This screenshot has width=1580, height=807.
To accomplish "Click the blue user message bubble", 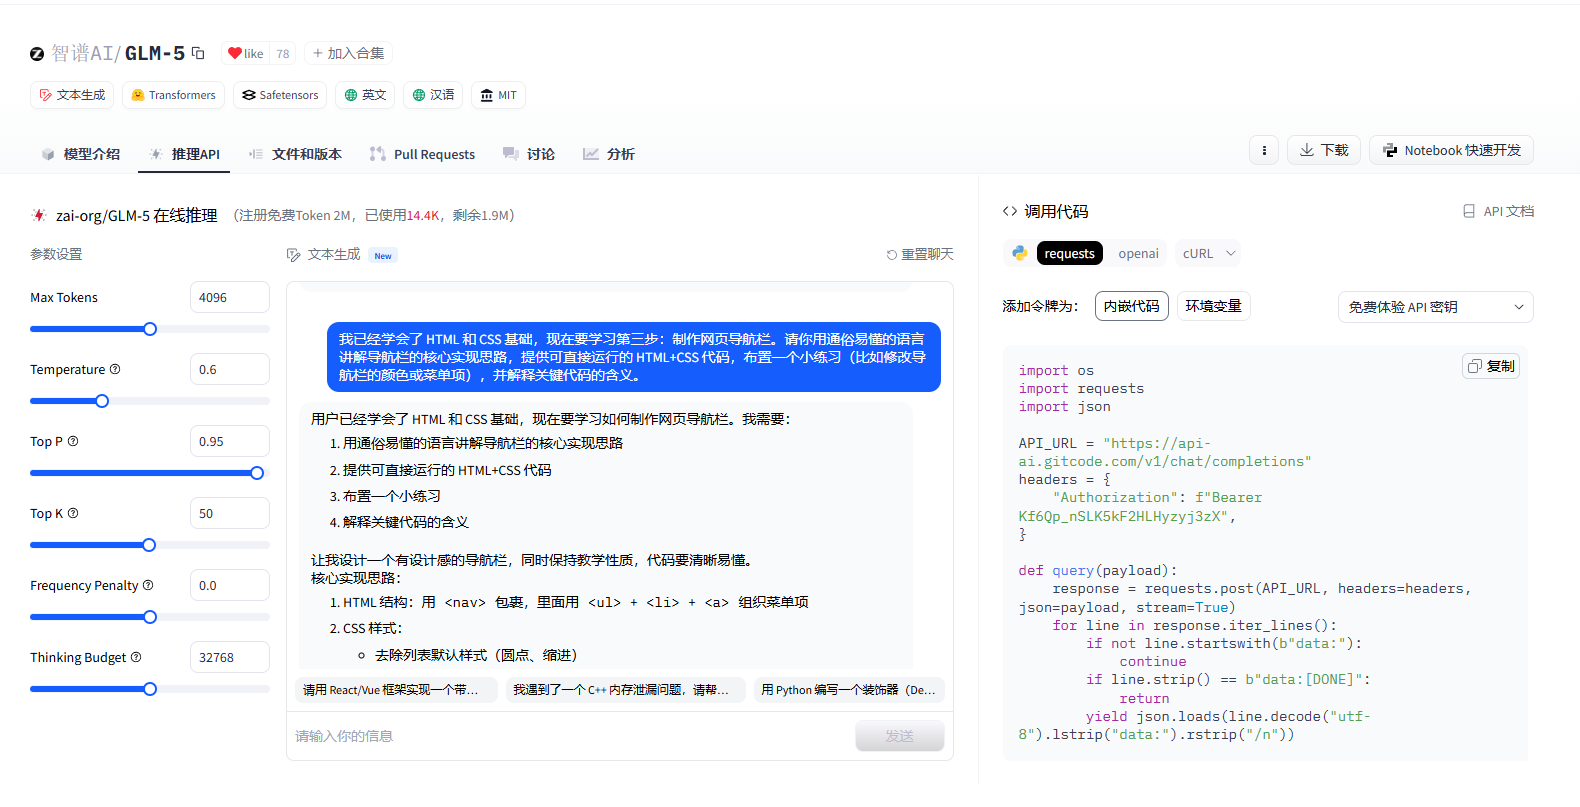I will [634, 357].
